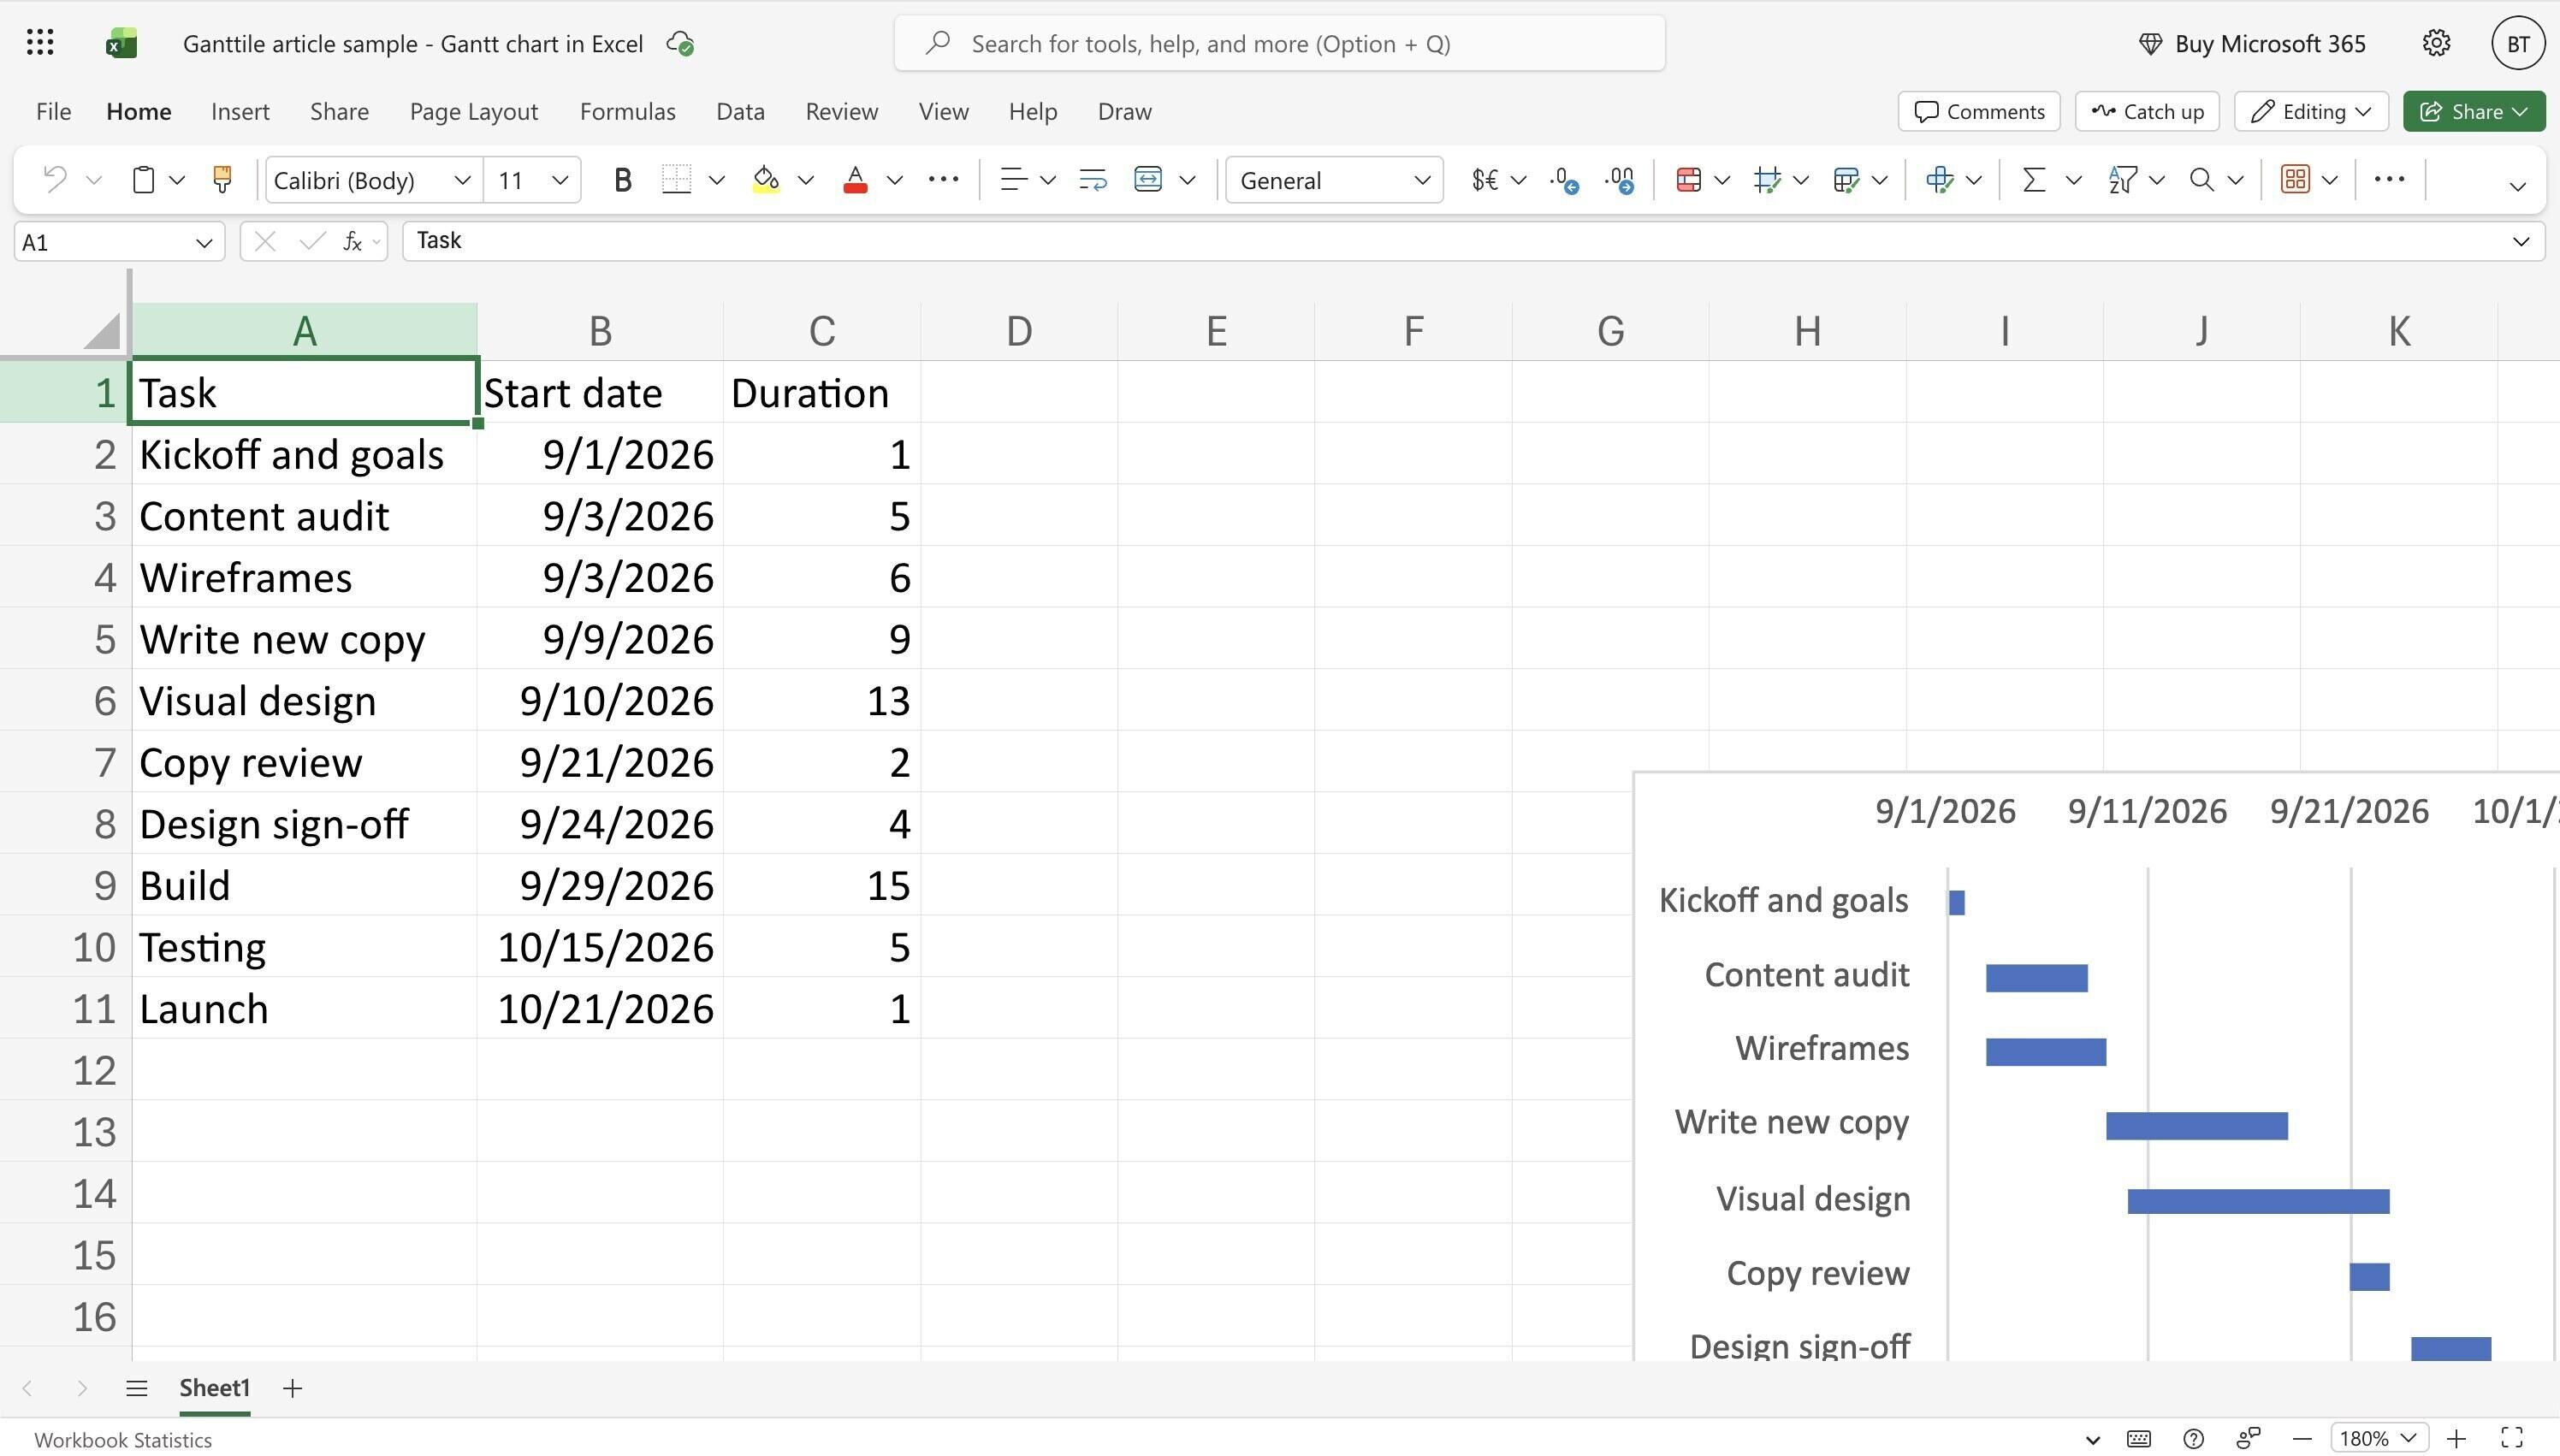Open the Comments pane
The width and height of the screenshot is (2560, 1456).
point(1979,111)
